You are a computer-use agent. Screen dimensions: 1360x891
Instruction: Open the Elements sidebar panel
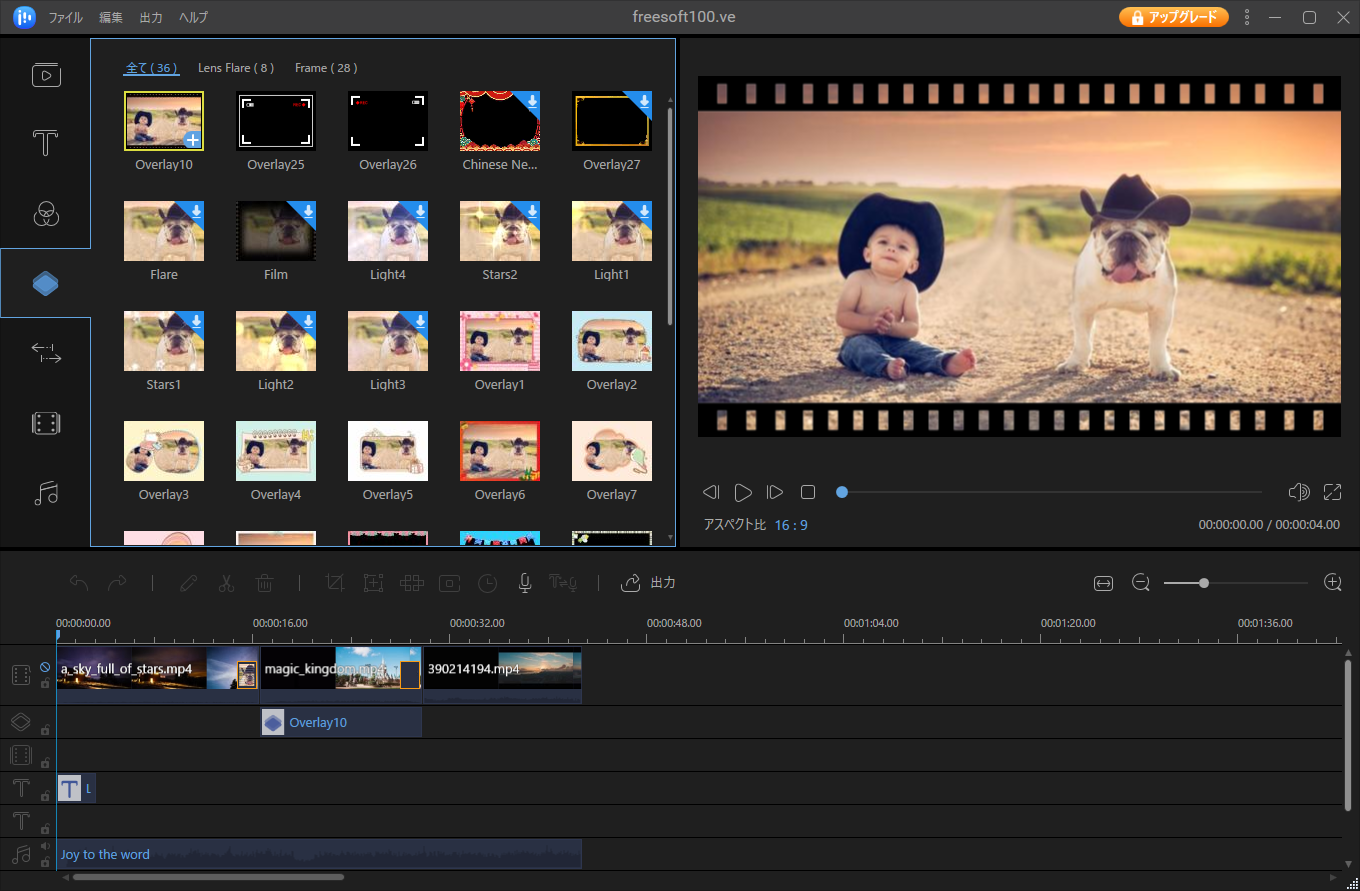[x=46, y=423]
